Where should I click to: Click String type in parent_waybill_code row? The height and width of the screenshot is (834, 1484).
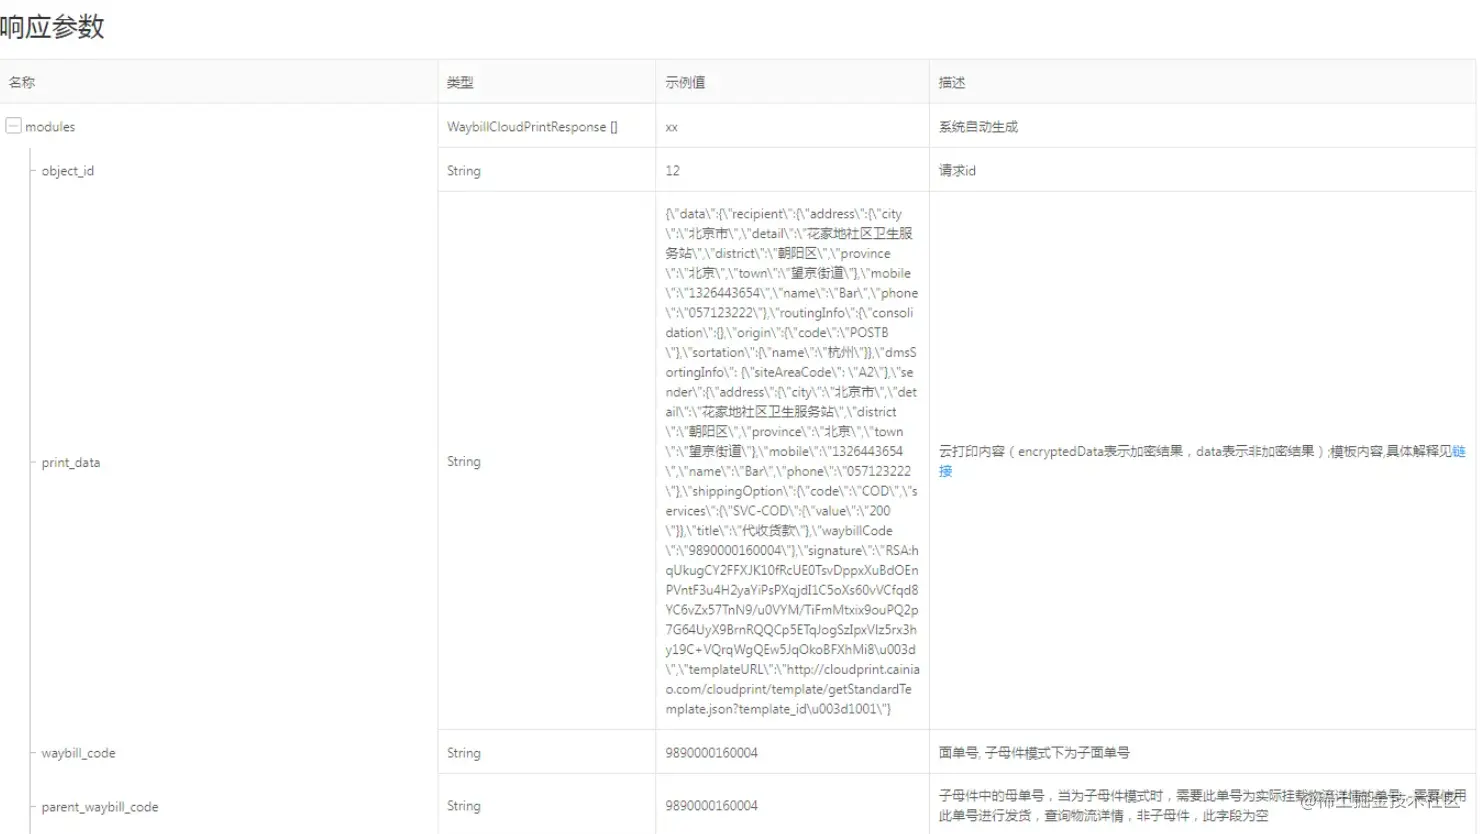coord(464,805)
